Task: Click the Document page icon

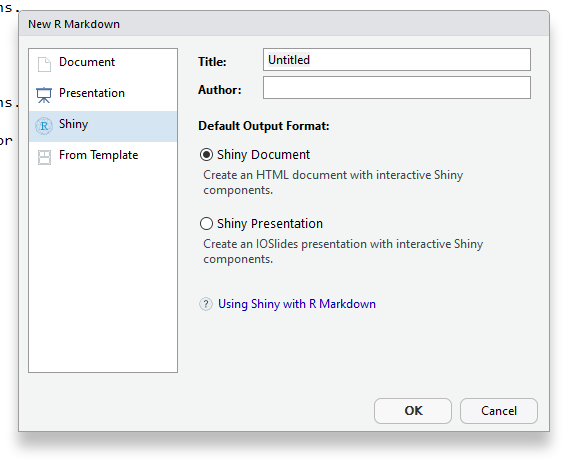Action: [x=44, y=64]
